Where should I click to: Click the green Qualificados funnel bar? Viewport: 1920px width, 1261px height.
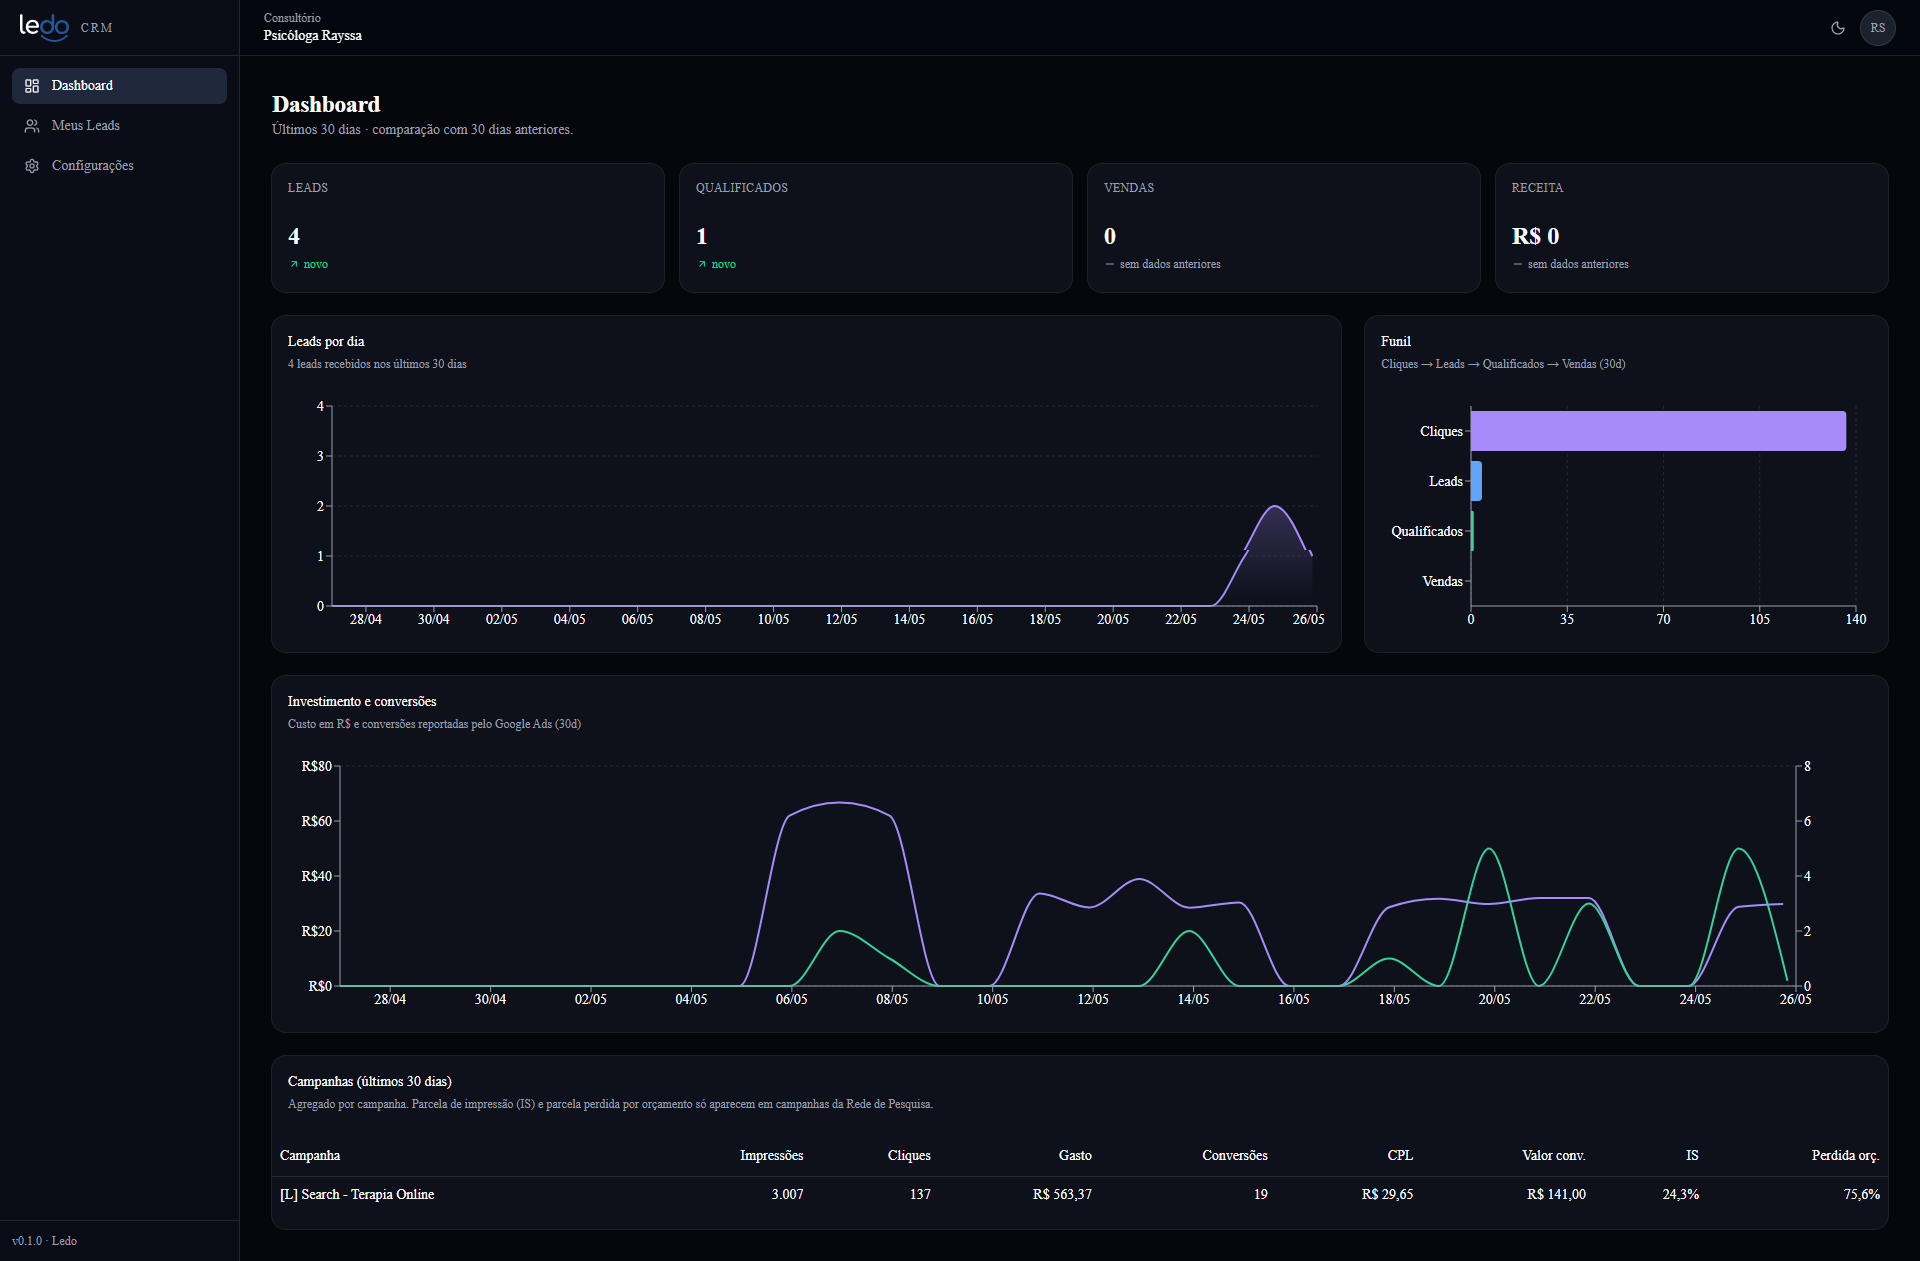coord(1472,531)
